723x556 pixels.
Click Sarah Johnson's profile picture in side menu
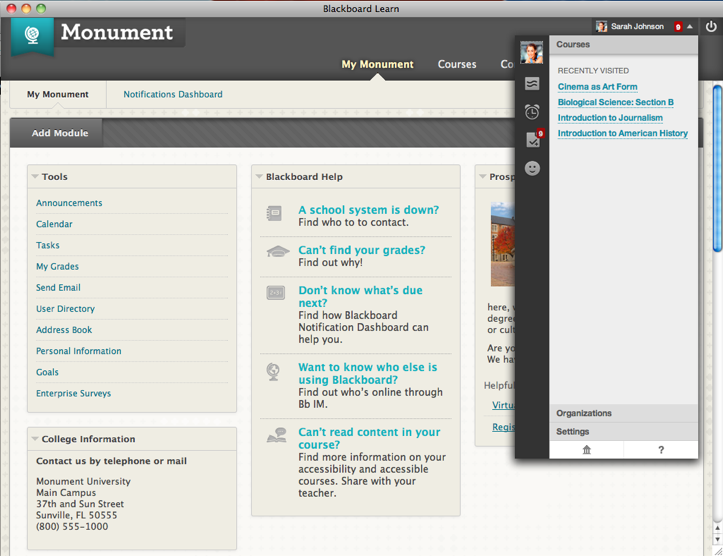[x=531, y=52]
